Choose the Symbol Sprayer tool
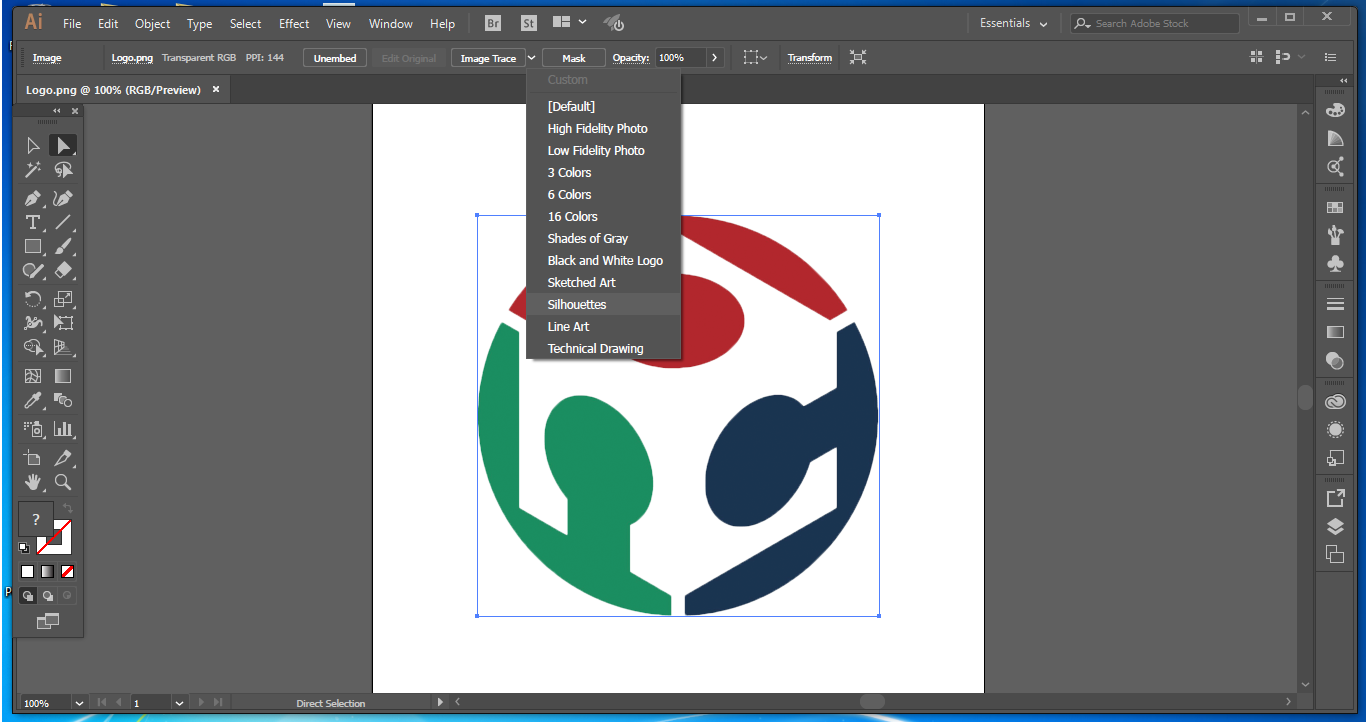This screenshot has height=722, width=1366. point(33,429)
